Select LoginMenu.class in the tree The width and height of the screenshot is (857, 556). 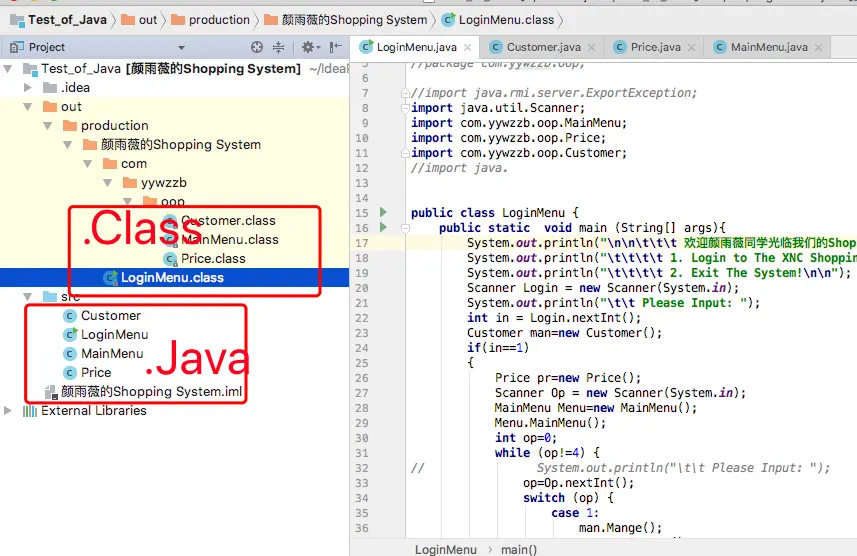click(172, 278)
